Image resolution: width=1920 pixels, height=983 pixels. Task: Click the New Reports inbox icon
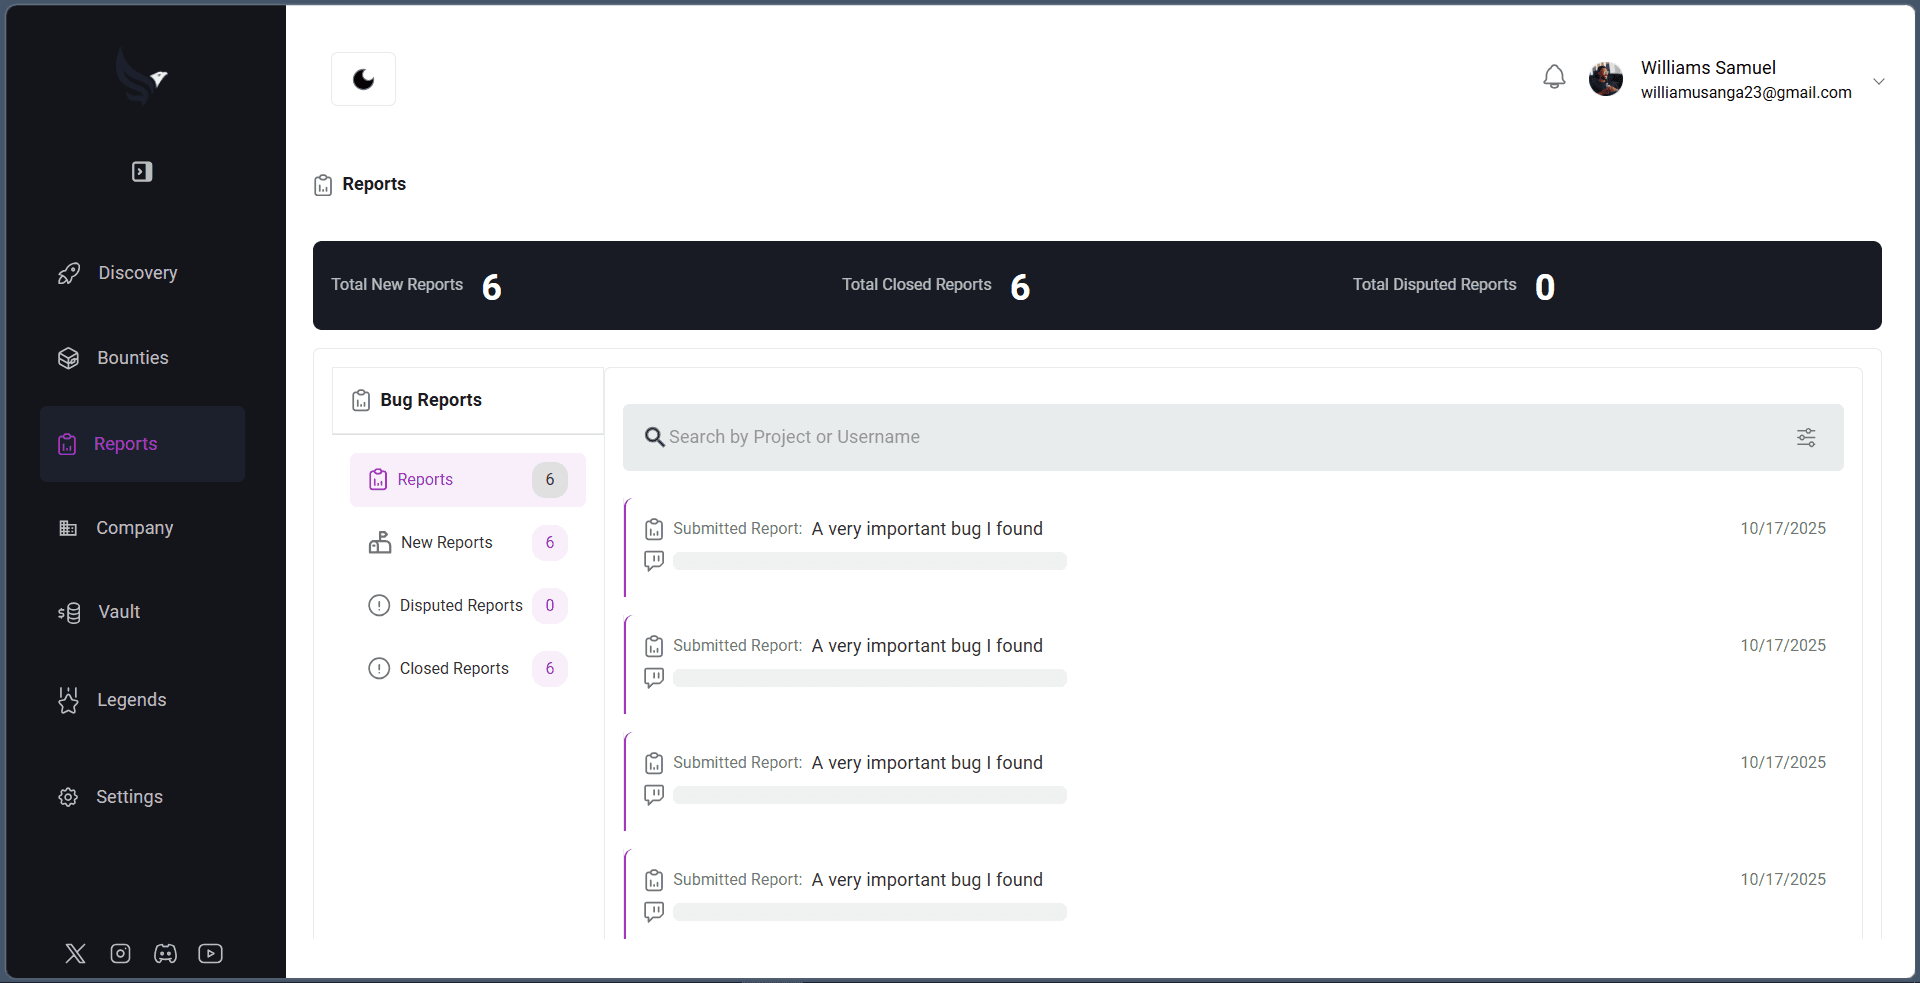380,542
